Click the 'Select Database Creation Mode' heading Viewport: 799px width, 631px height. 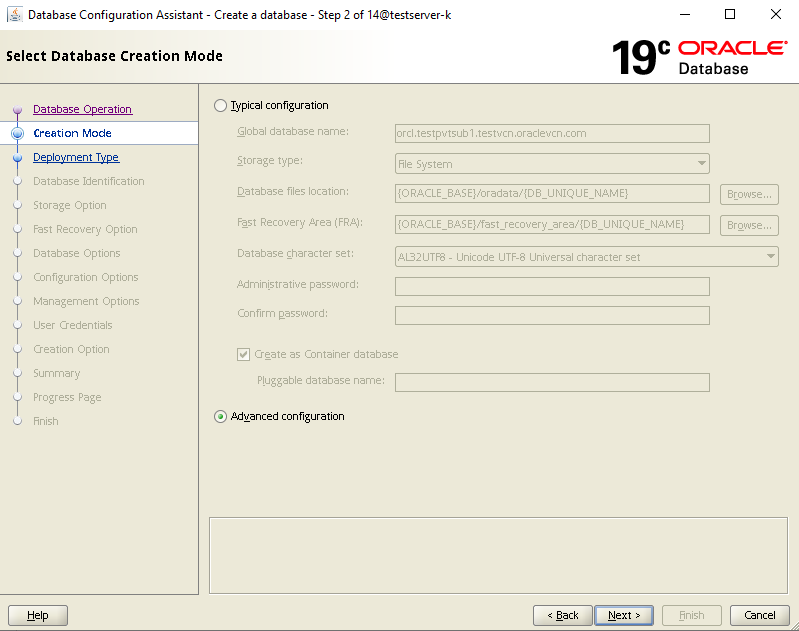pyautogui.click(x=114, y=56)
